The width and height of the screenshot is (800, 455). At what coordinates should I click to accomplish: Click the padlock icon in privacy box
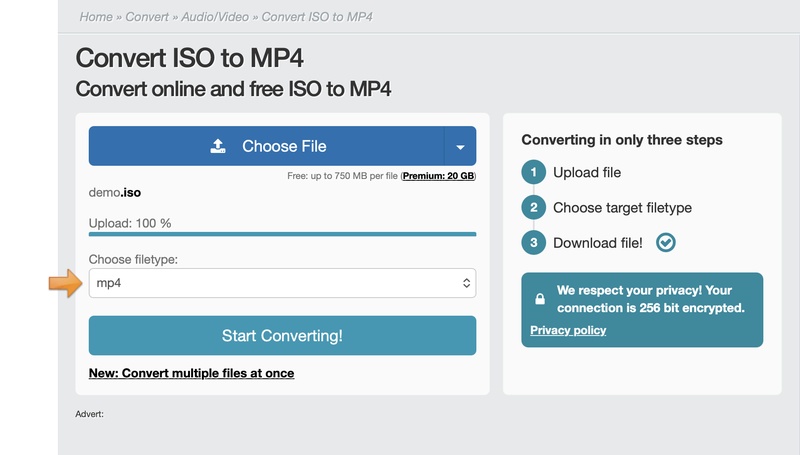coord(540,299)
